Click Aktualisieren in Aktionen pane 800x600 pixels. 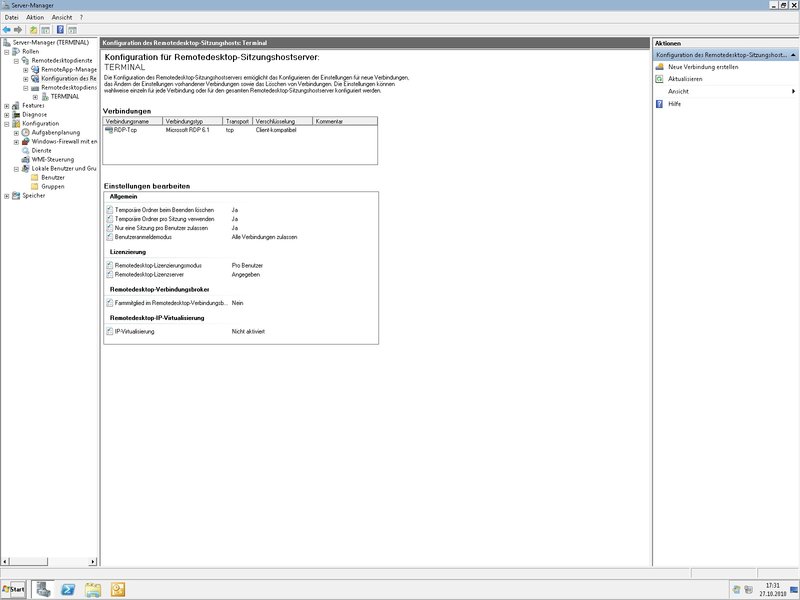[685, 79]
